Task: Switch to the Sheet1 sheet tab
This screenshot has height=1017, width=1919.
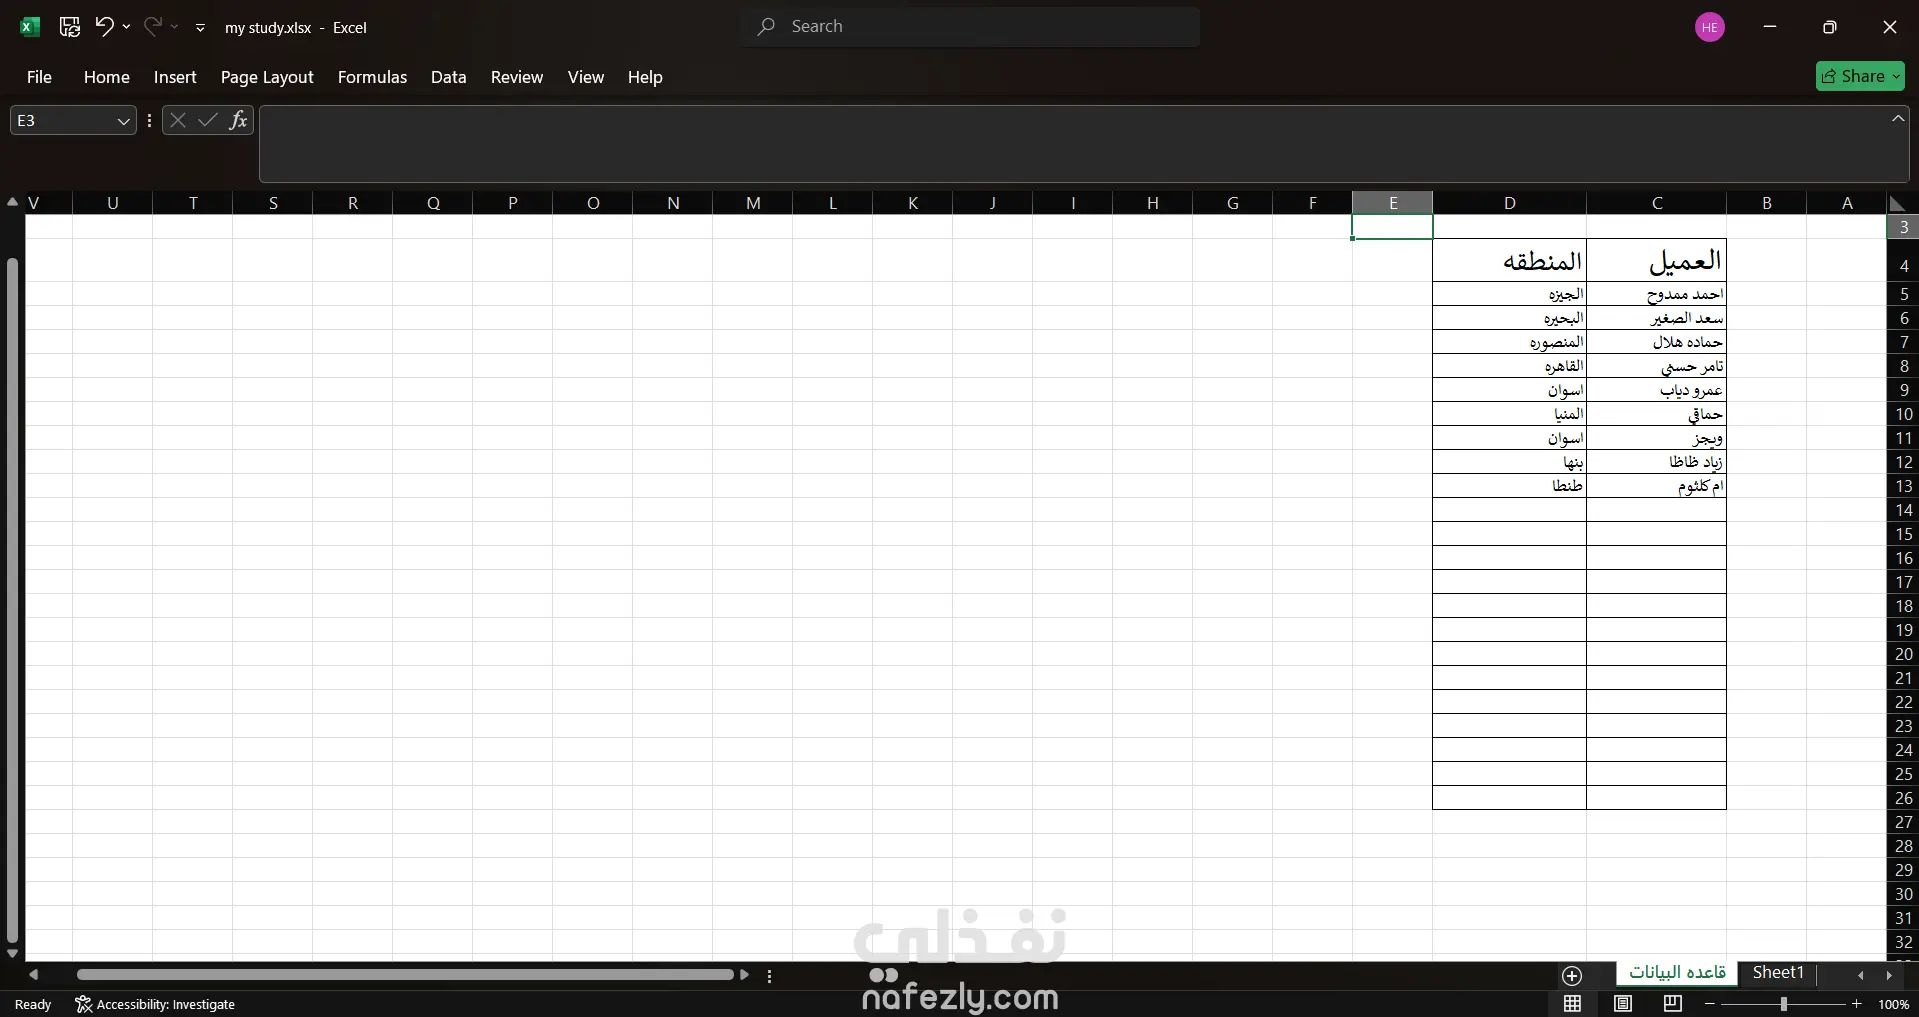Action: (x=1778, y=973)
